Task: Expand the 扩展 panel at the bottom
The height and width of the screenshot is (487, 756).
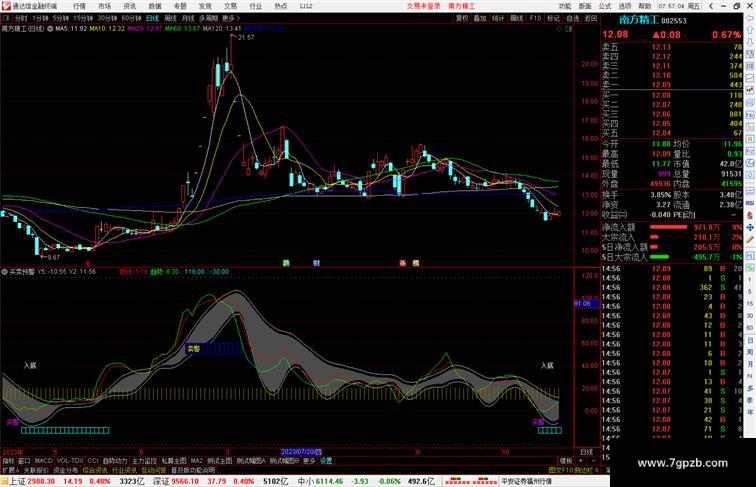Action: (11, 470)
